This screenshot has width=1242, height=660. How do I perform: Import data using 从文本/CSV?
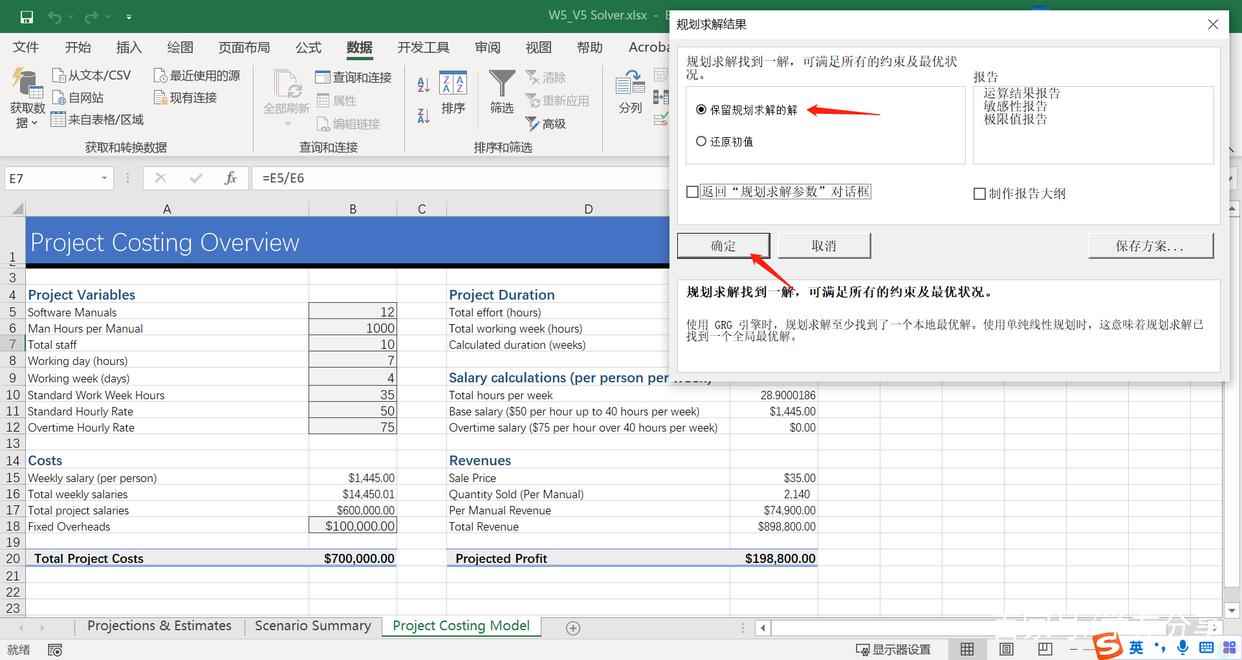[x=92, y=76]
